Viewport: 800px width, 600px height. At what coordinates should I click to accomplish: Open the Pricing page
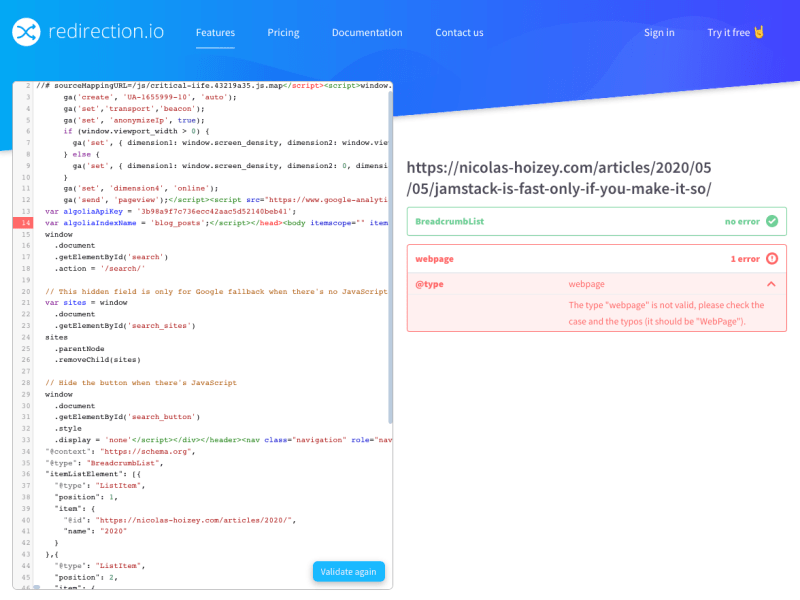coord(283,33)
